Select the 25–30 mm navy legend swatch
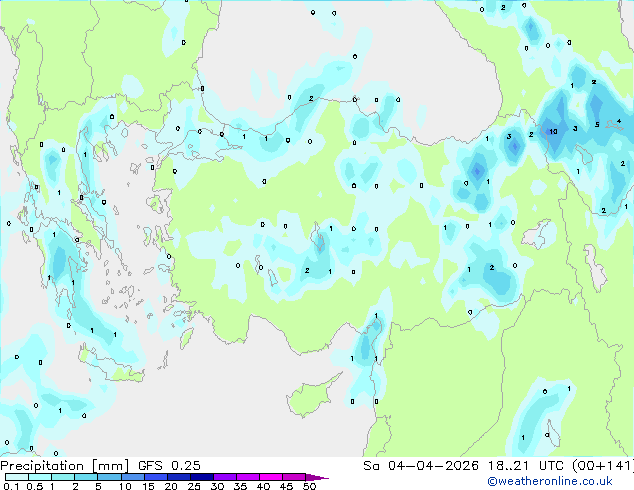634x490 pixels. [201, 477]
